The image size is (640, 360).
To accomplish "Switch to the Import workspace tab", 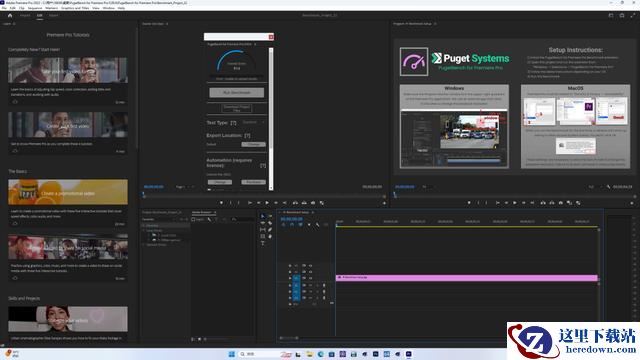I will click(x=25, y=16).
